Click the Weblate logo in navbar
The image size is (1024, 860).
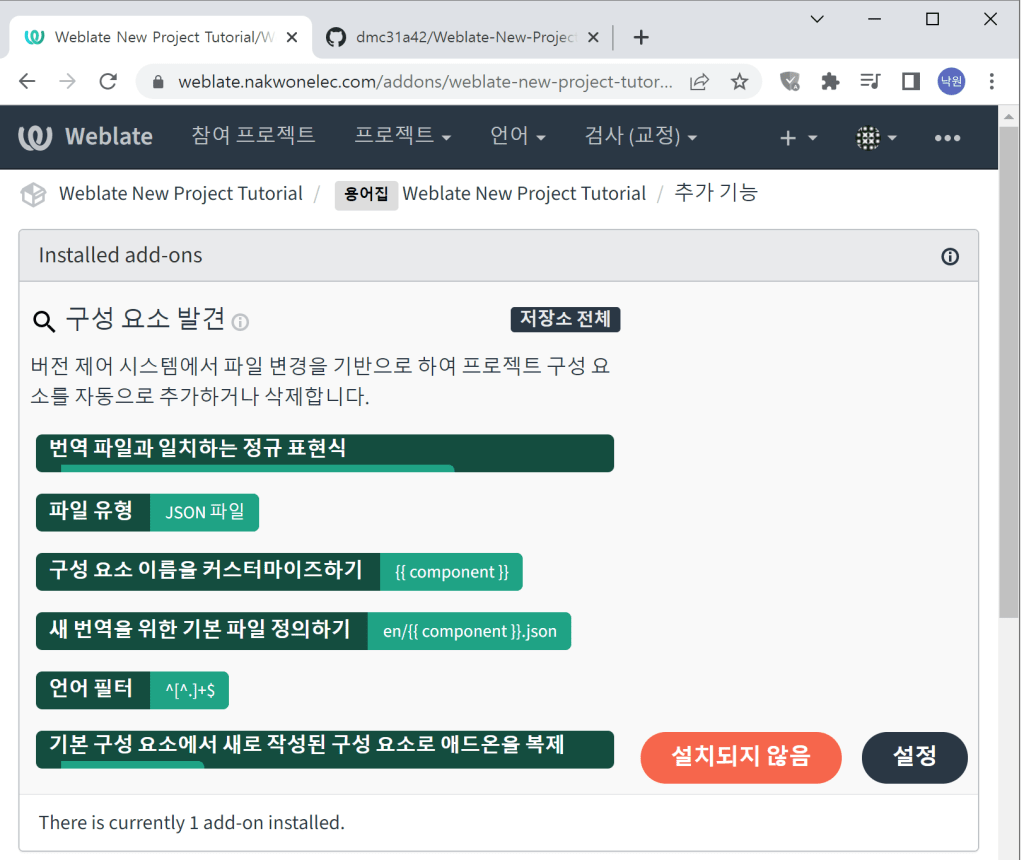(86, 137)
